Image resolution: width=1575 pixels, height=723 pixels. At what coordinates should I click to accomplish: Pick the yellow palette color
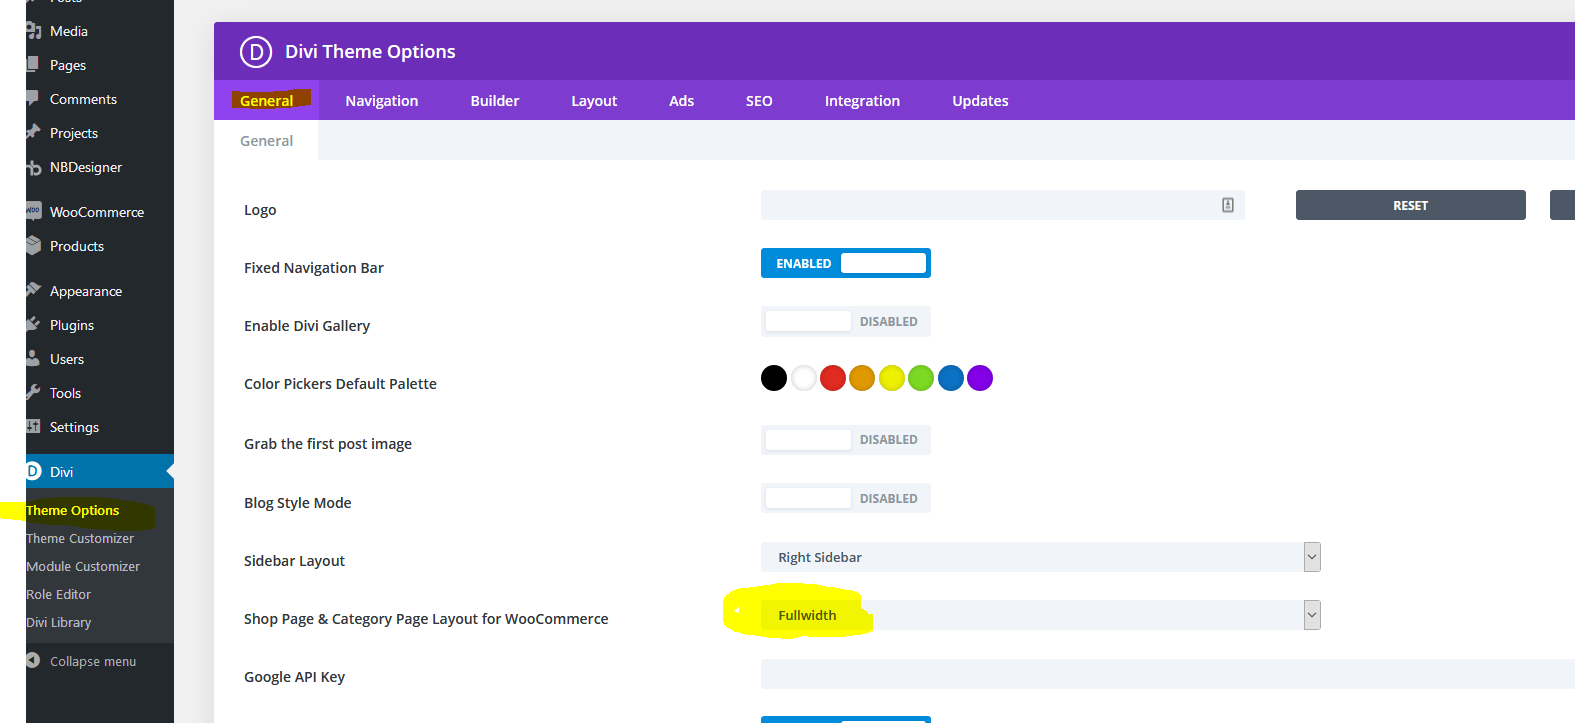892,378
